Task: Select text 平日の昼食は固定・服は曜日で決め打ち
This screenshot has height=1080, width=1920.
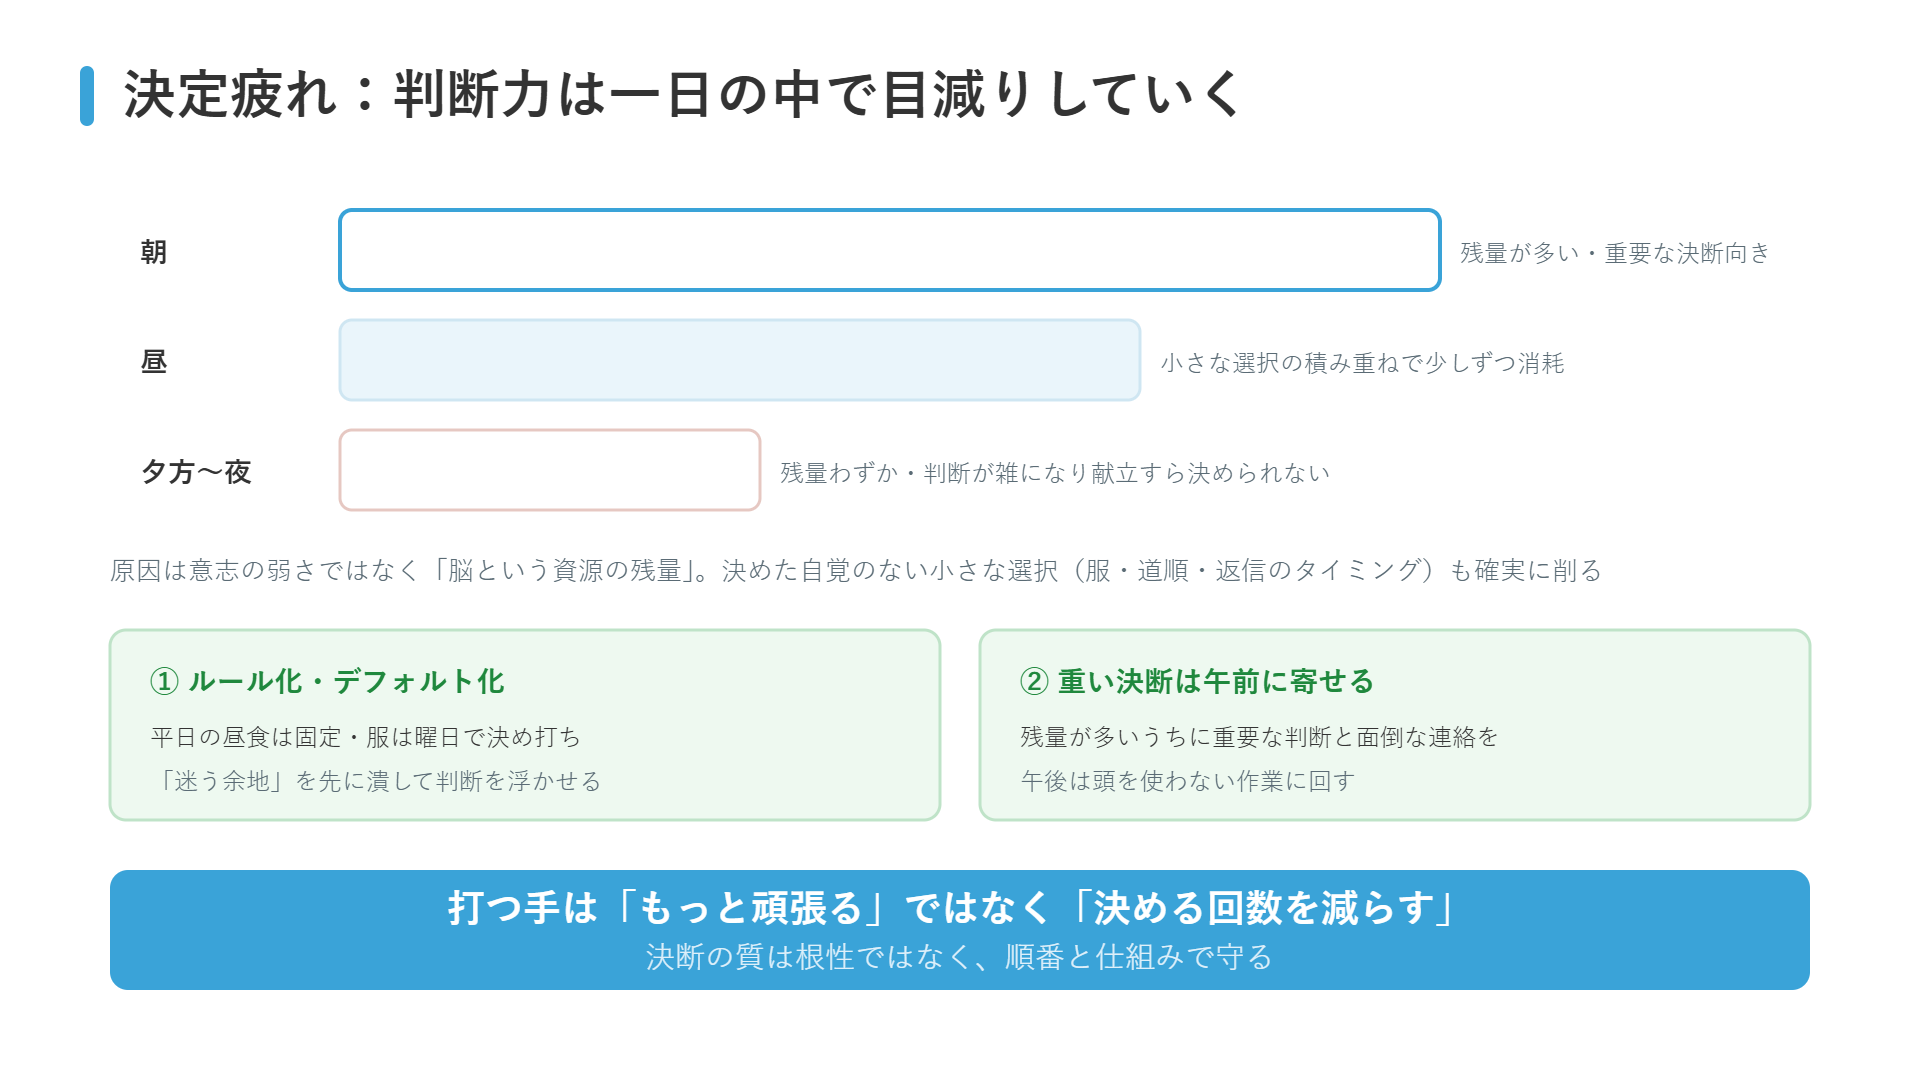Action: click(366, 737)
